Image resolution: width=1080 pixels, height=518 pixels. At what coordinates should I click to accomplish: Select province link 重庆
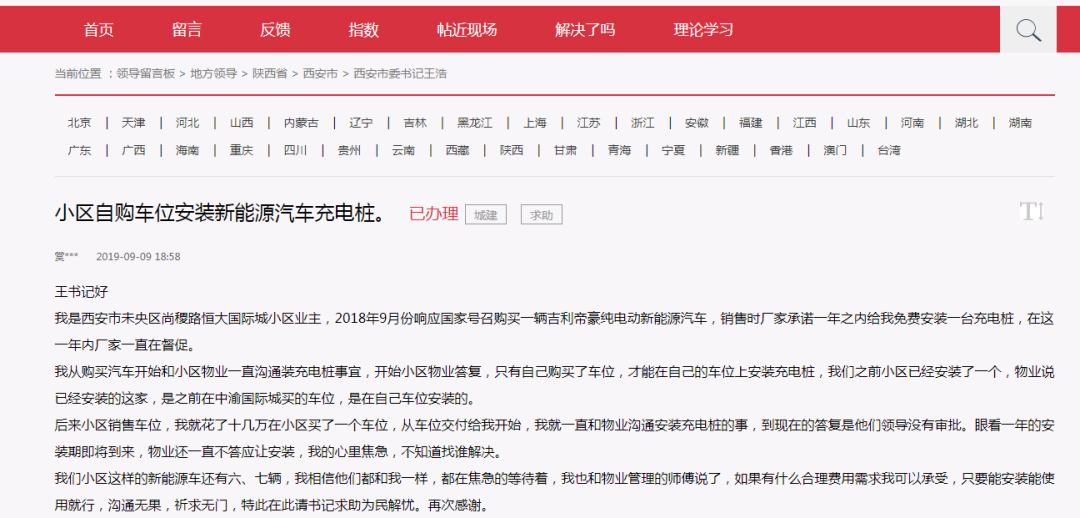[242, 149]
